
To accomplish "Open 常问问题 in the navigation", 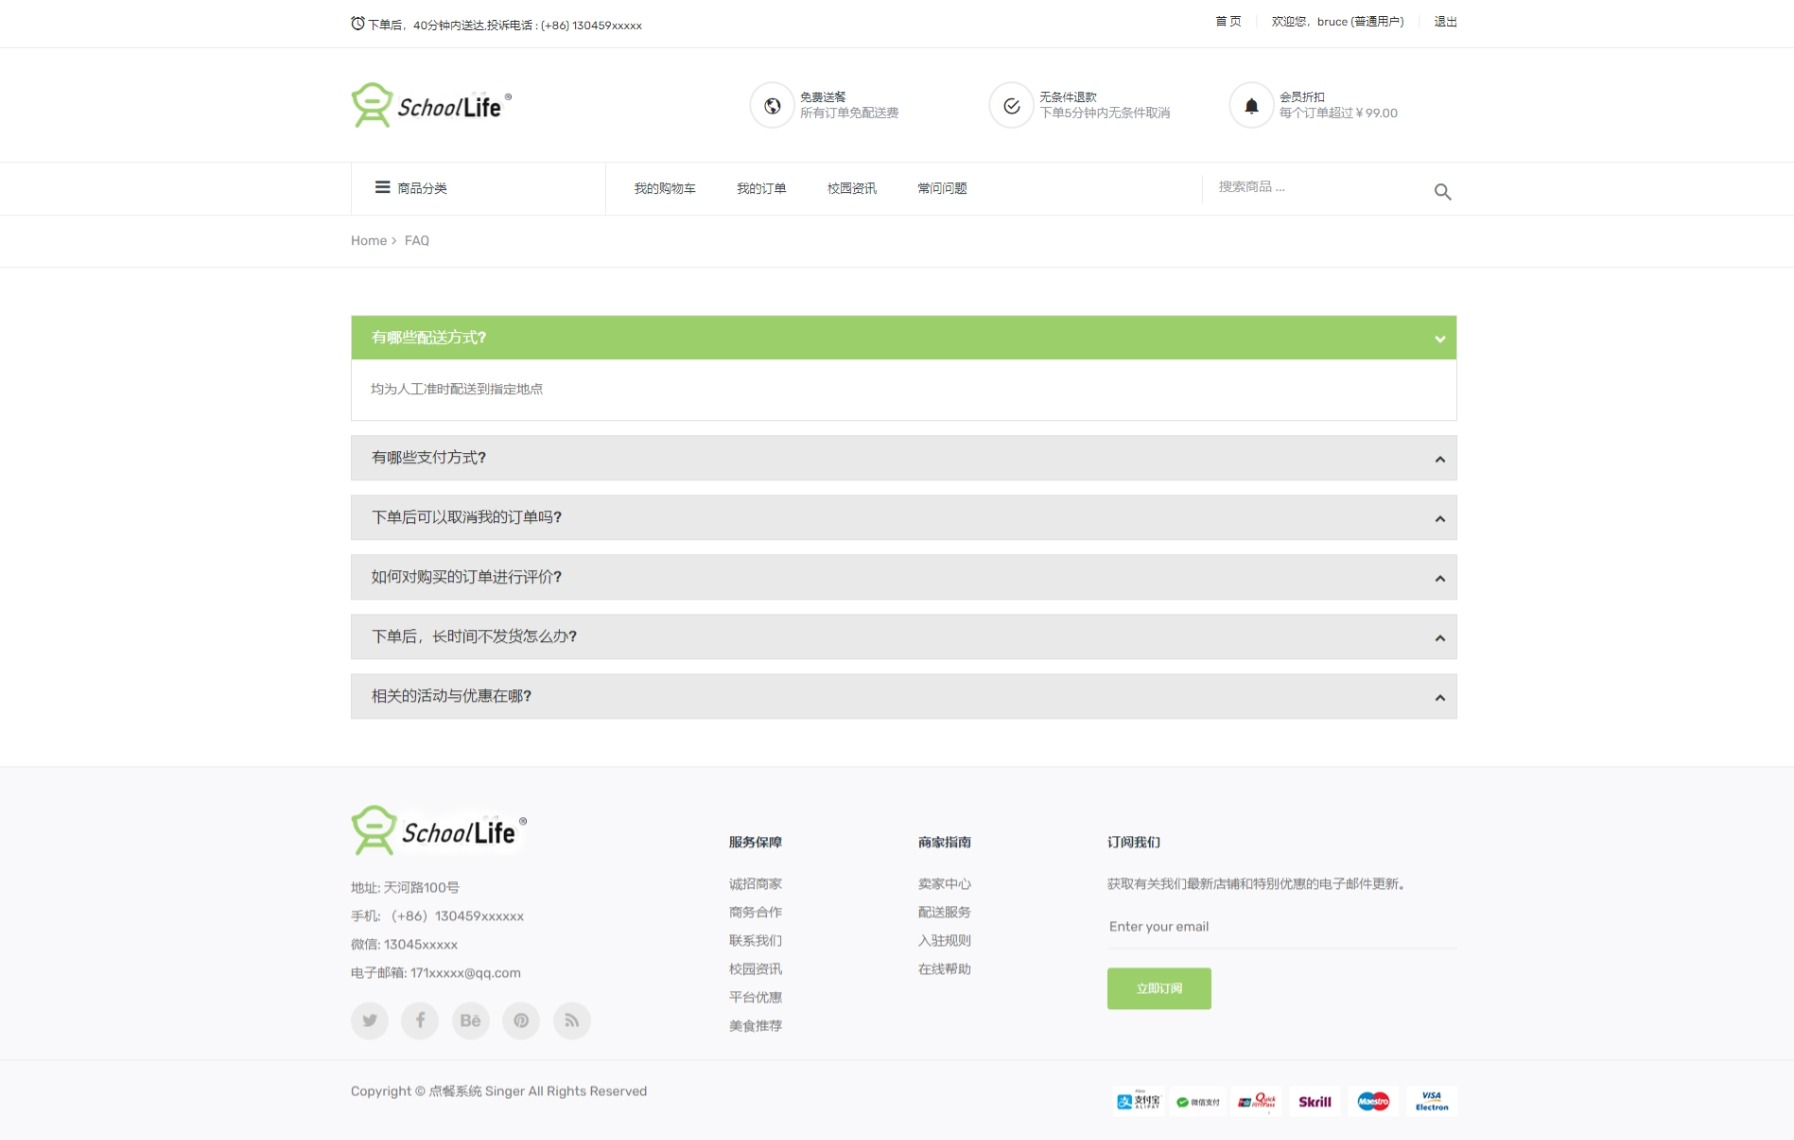I will 942,188.
